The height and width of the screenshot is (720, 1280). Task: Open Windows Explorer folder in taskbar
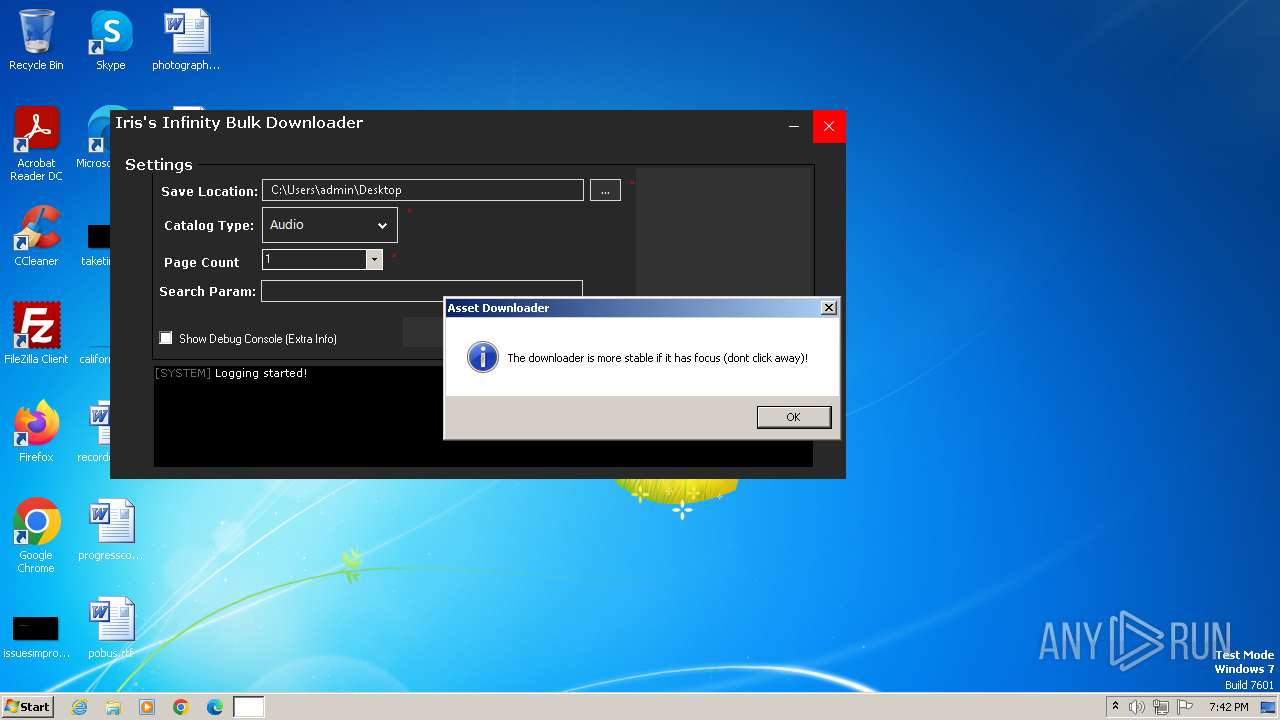click(113, 707)
